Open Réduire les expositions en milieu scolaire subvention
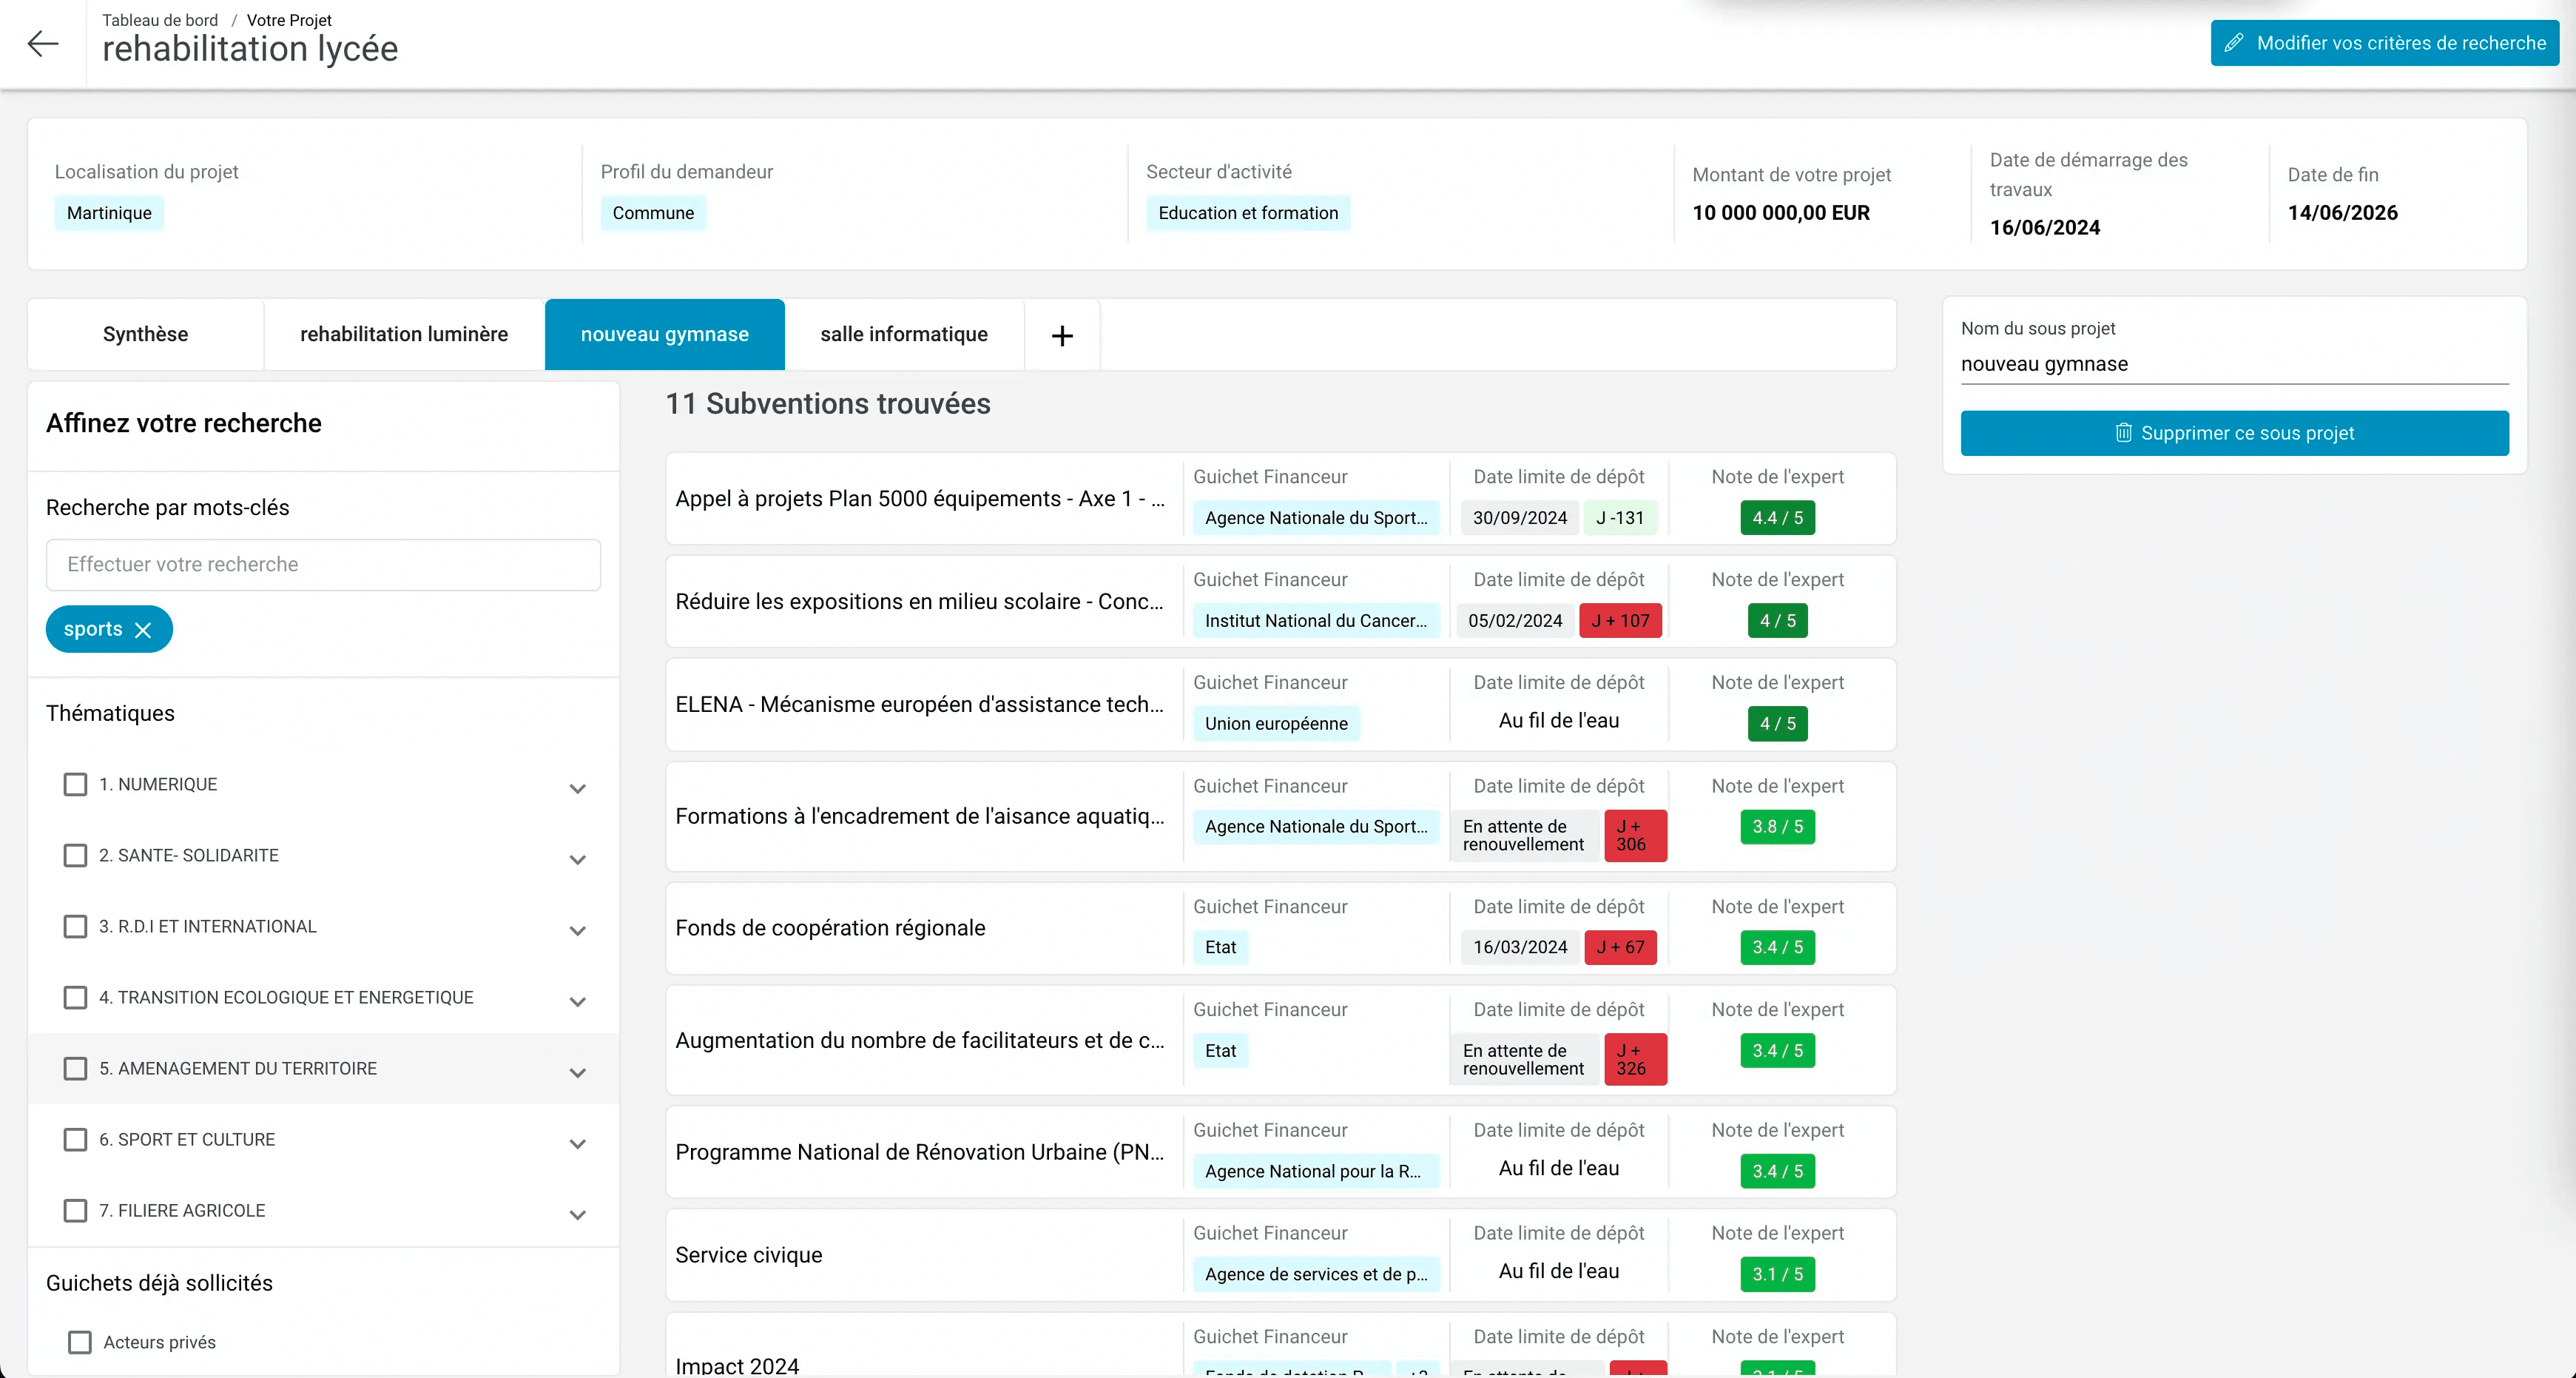 [x=920, y=601]
